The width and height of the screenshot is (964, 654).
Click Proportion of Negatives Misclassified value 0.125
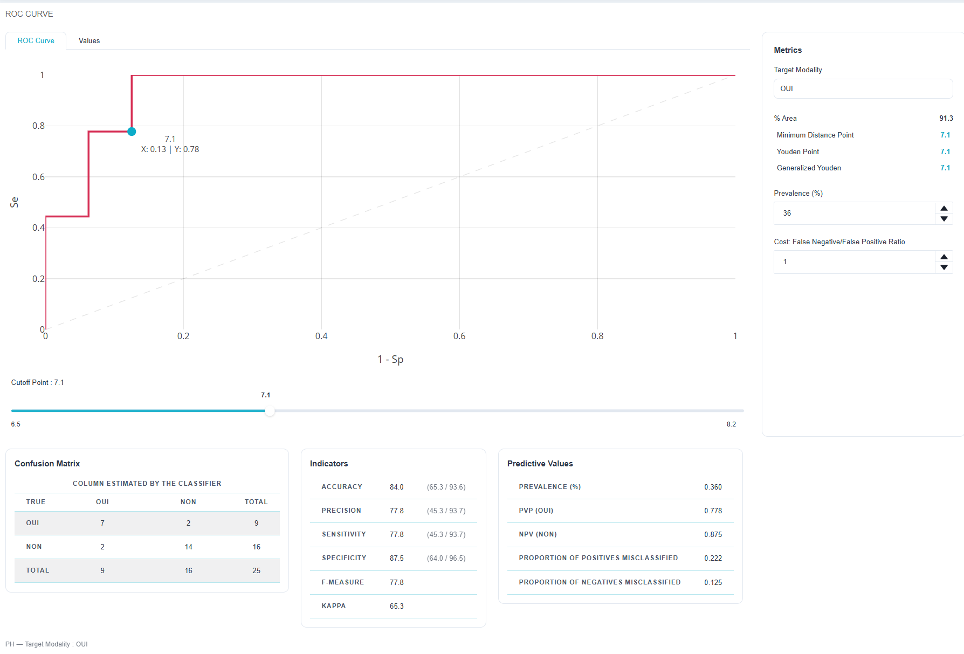tap(713, 582)
